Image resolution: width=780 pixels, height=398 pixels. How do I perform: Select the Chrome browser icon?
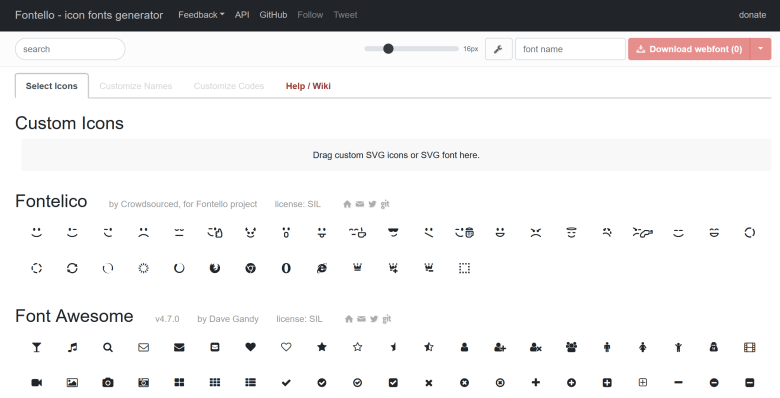251,268
